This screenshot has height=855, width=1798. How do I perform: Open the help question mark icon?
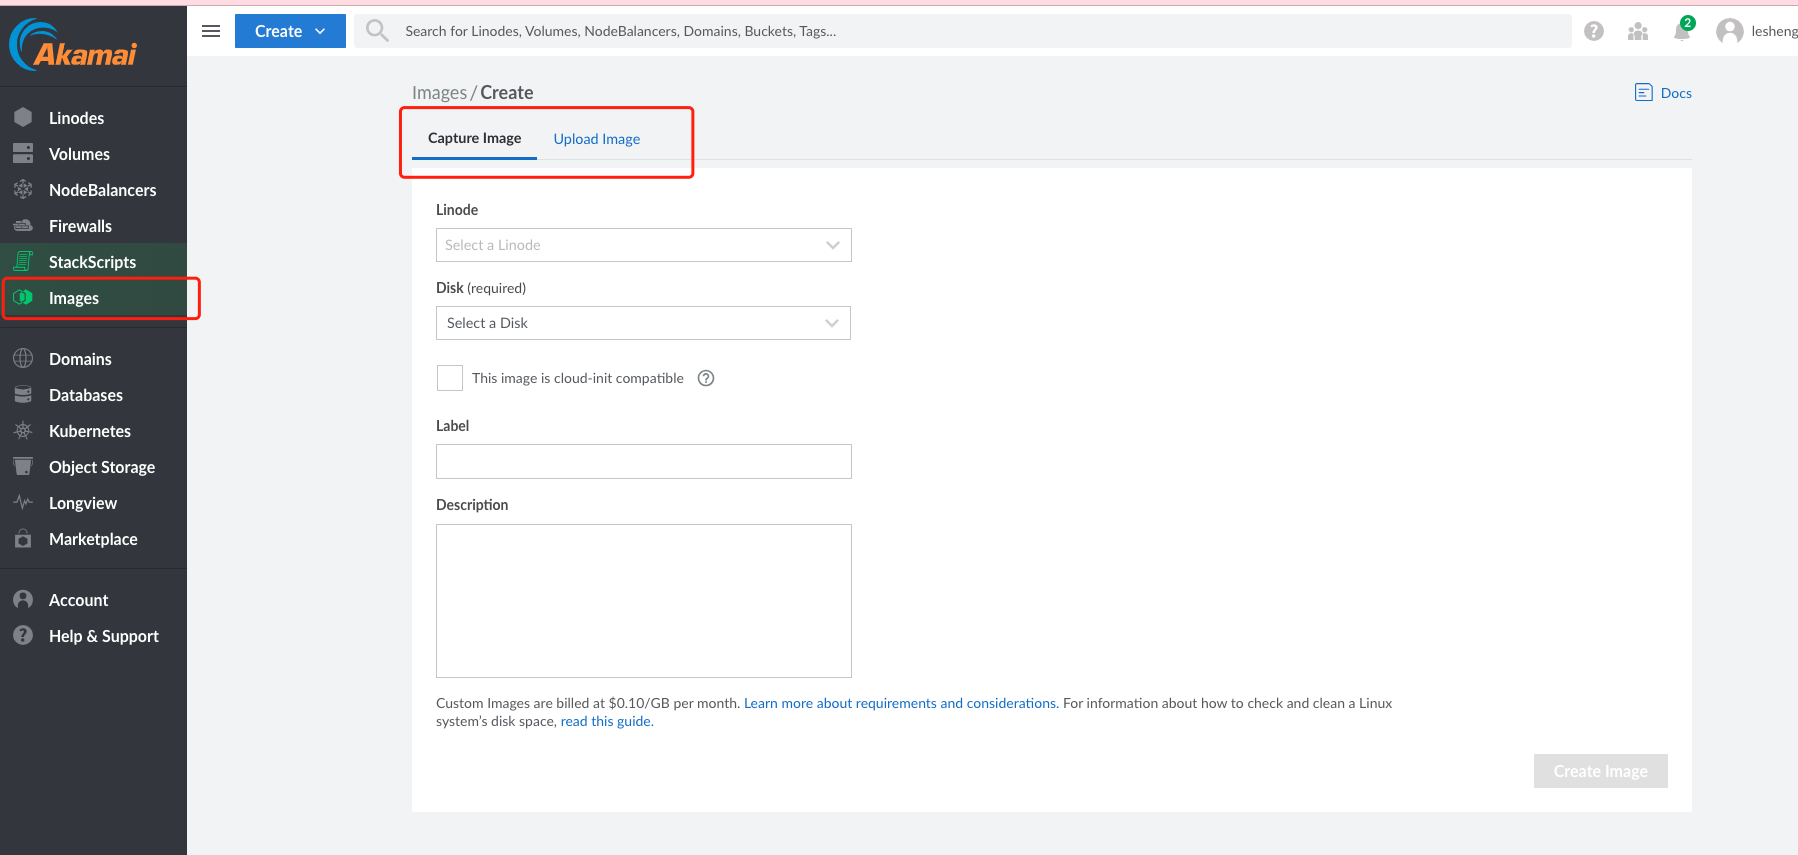click(x=1594, y=31)
